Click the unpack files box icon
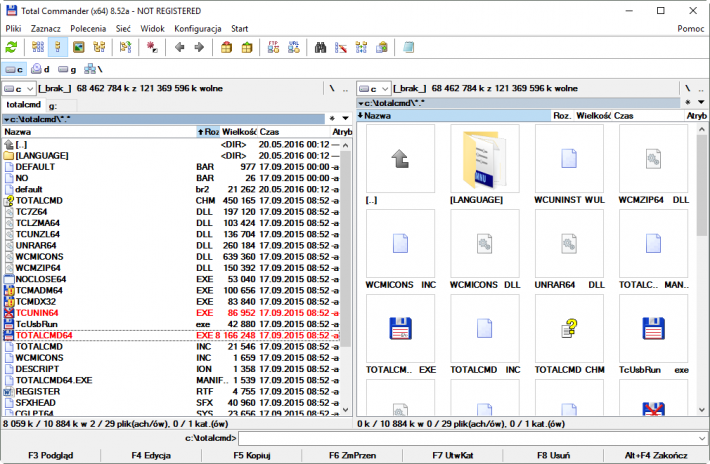 tap(247, 47)
